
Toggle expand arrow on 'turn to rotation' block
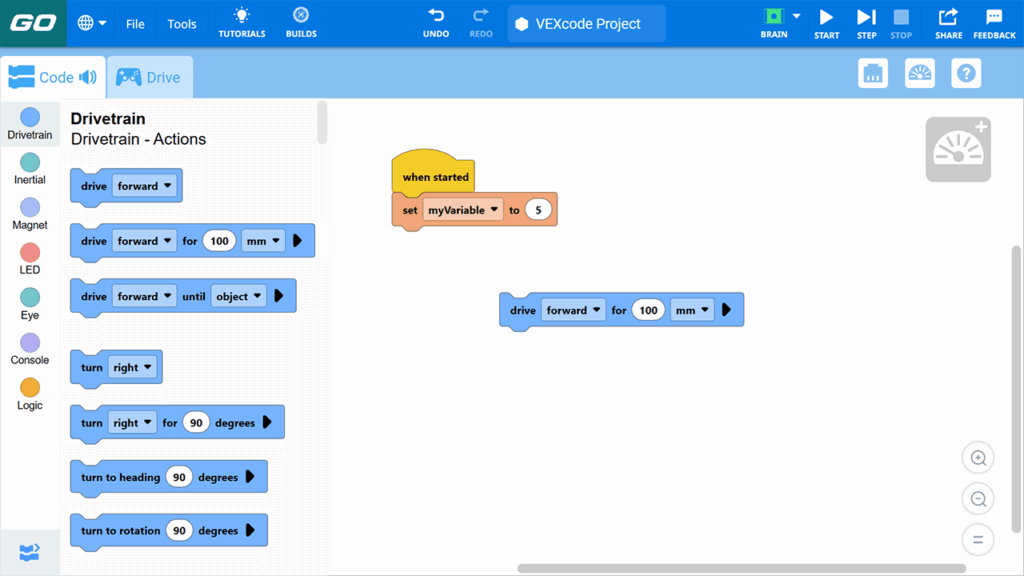(250, 530)
